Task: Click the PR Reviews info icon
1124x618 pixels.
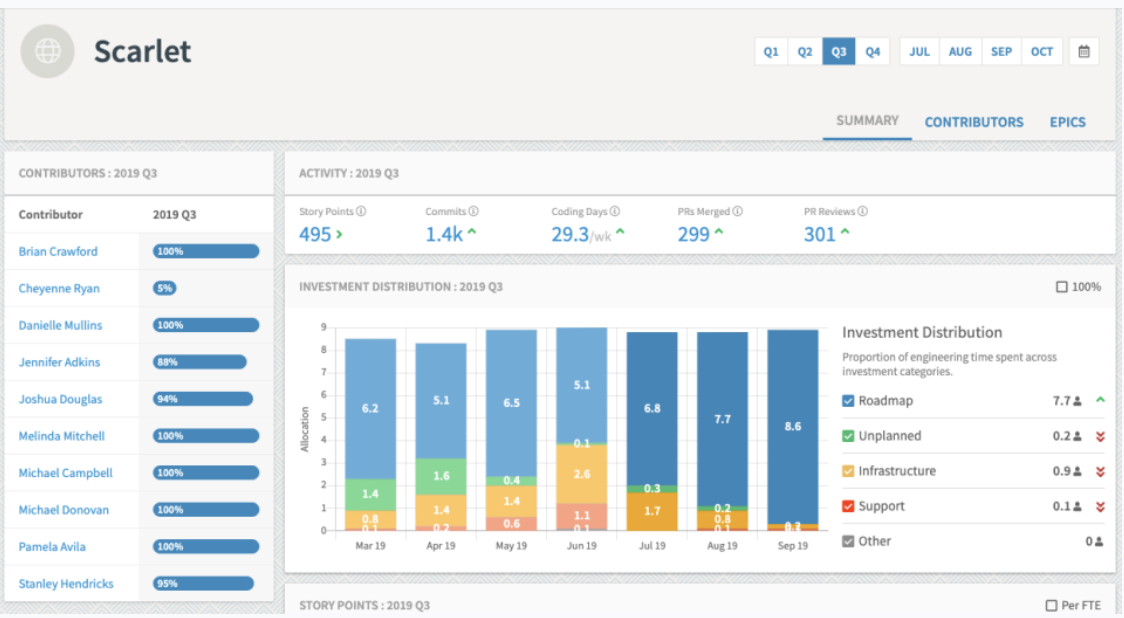Action: (861, 211)
